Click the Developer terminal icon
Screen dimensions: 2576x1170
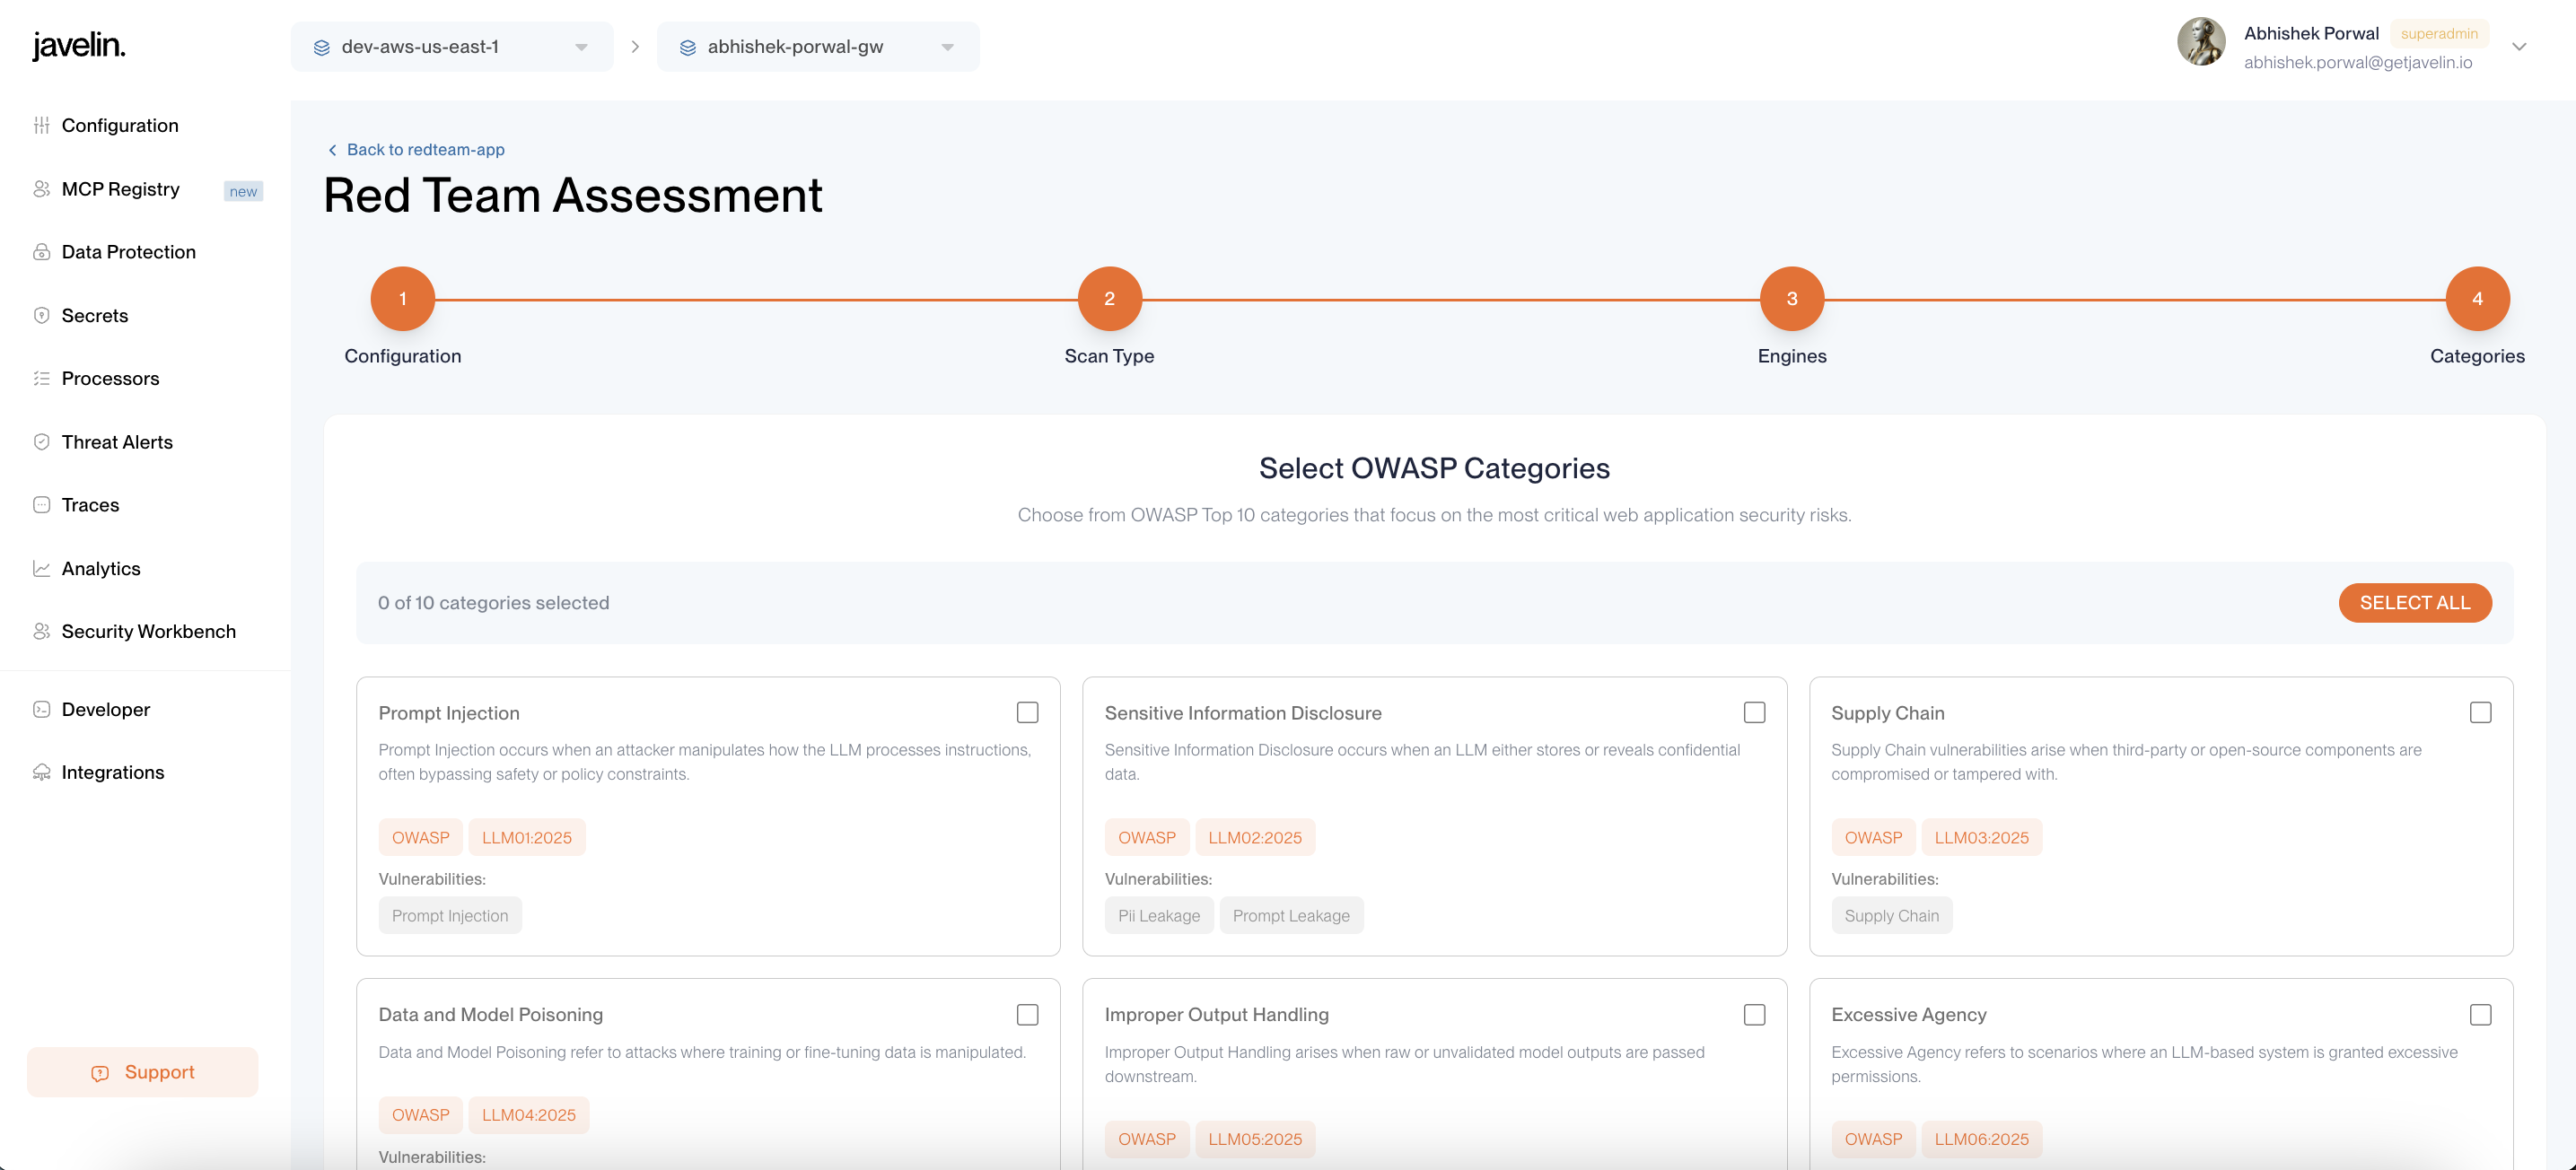tap(41, 709)
